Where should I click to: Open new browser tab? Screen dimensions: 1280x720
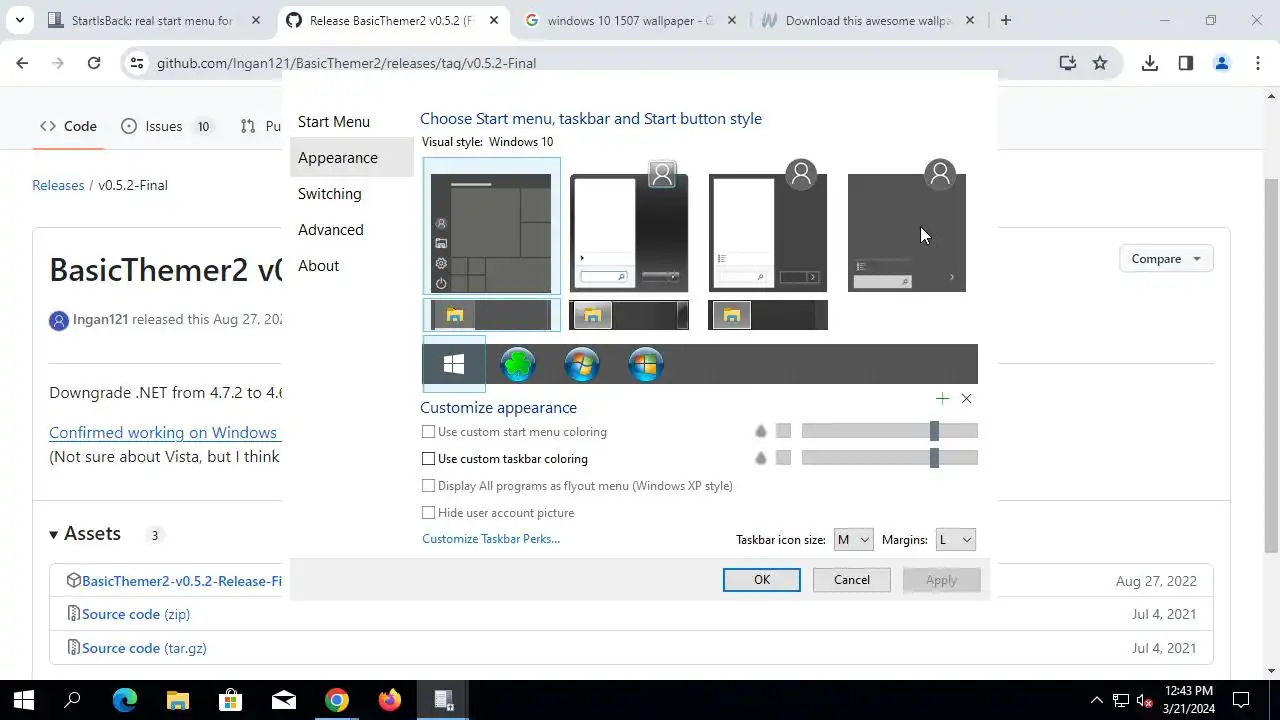point(1006,20)
